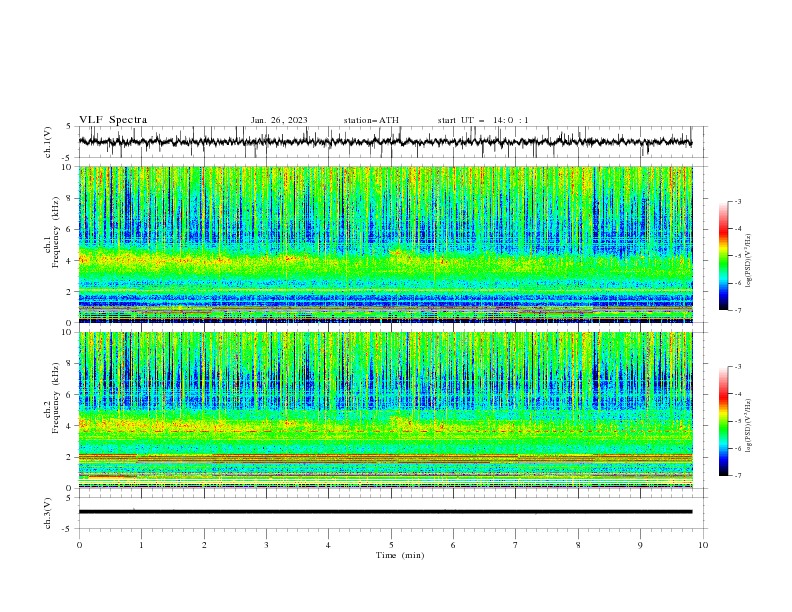This screenshot has width=792, height=612.
Task: Click the ch.1 spectrogram color bar
Action: click(x=723, y=256)
